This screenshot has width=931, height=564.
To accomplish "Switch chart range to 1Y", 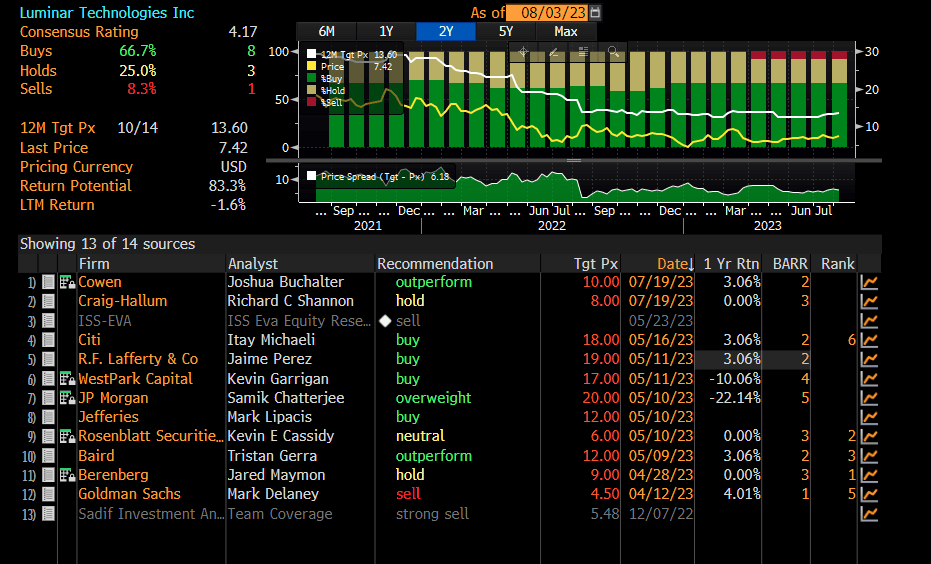I will (387, 31).
